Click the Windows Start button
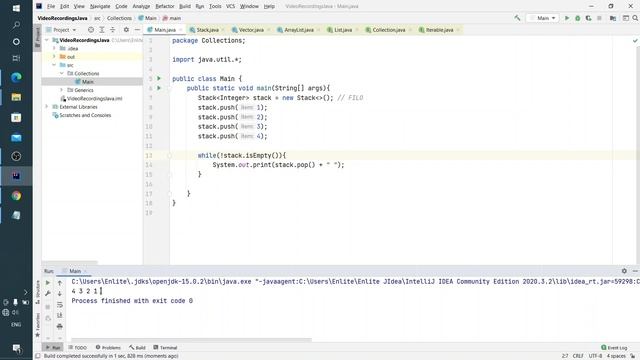Viewport: 640px width, 360px height. point(16,8)
